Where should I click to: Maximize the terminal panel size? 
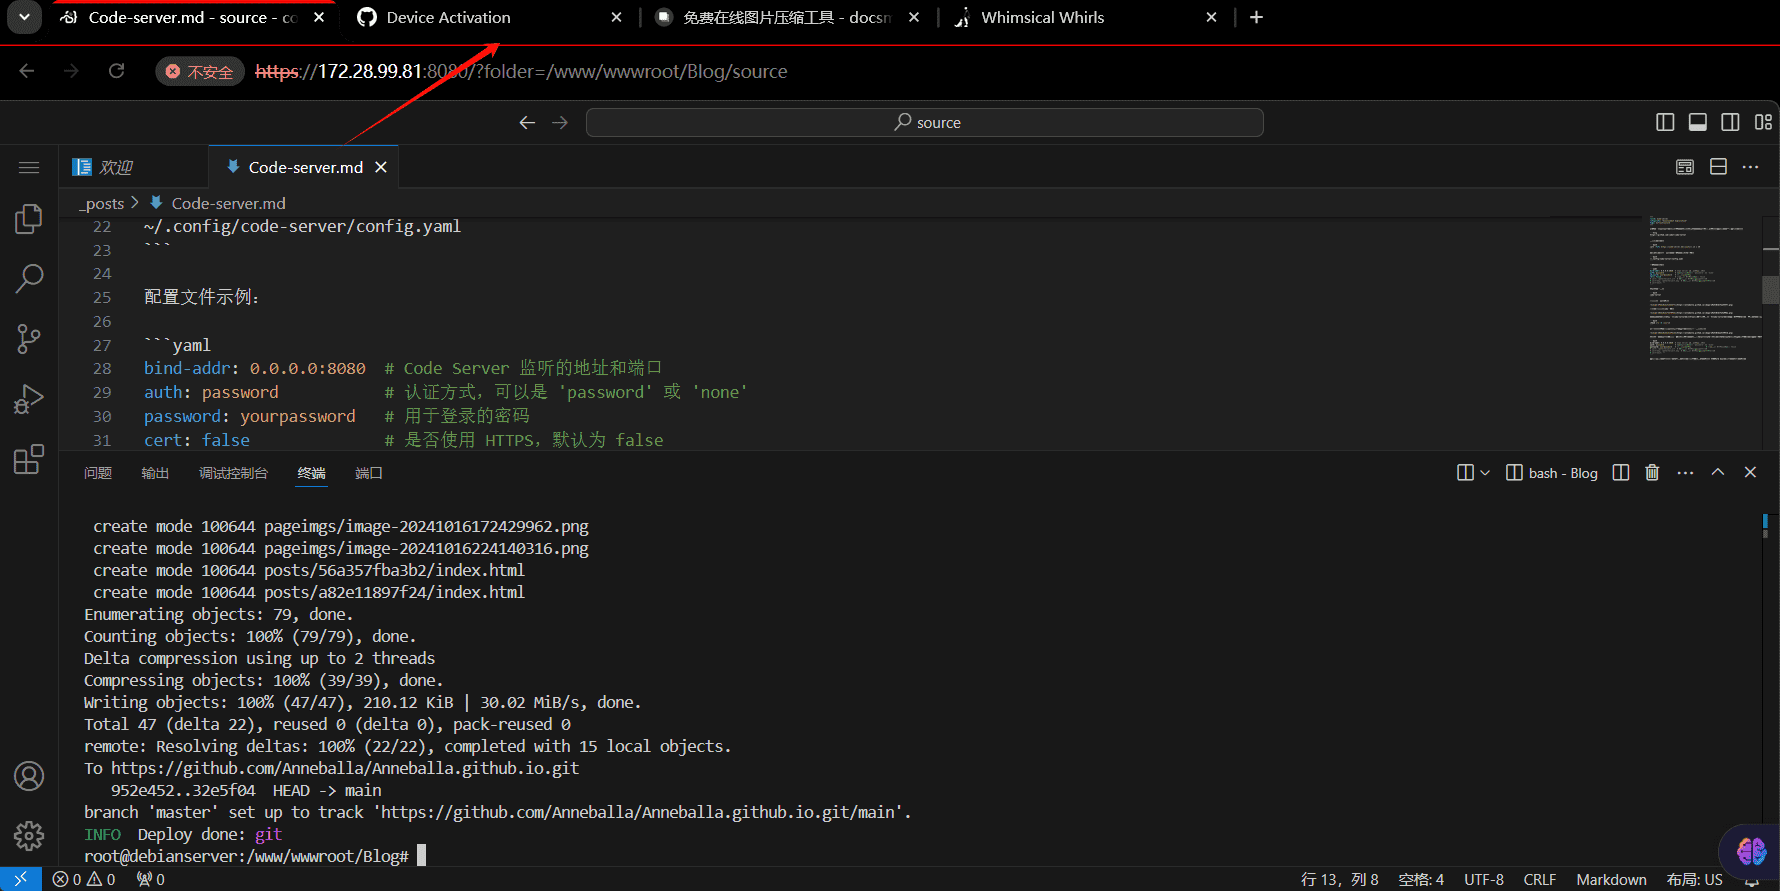pyautogui.click(x=1718, y=472)
